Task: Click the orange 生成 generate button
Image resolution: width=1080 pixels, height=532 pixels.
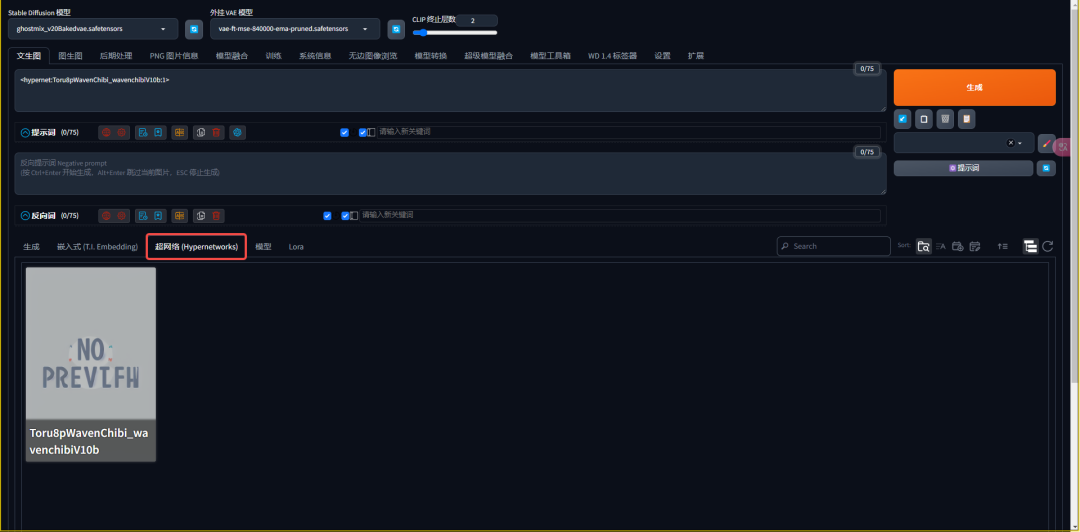Action: tap(974, 87)
